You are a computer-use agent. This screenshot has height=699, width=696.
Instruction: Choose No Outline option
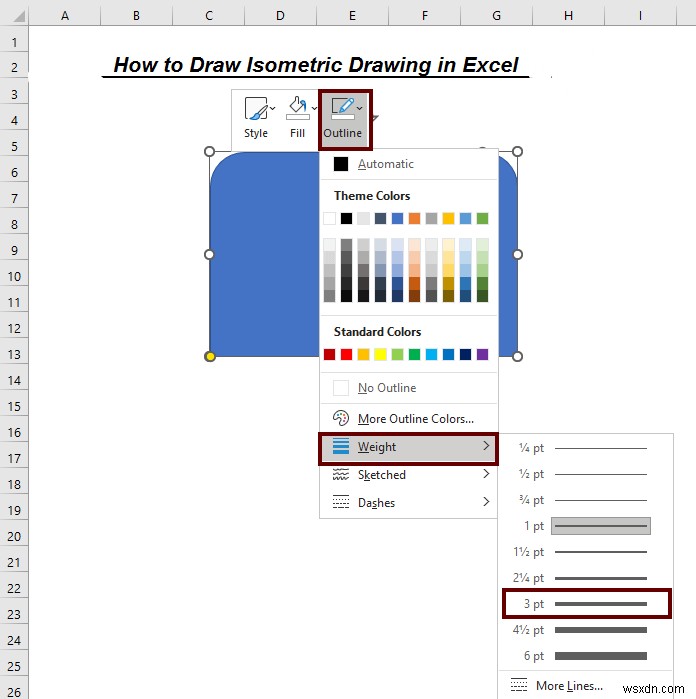click(408, 388)
